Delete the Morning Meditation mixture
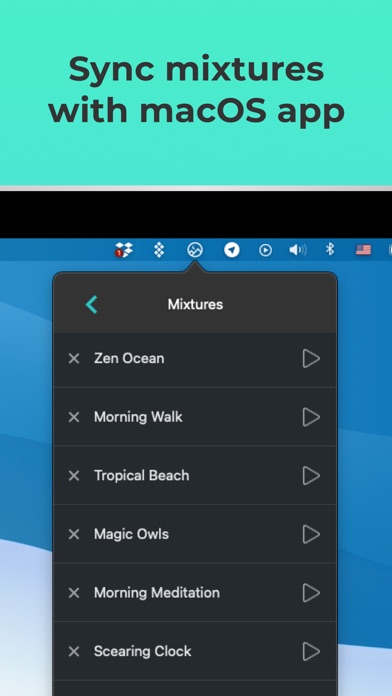Image resolution: width=392 pixels, height=696 pixels. [x=74, y=593]
